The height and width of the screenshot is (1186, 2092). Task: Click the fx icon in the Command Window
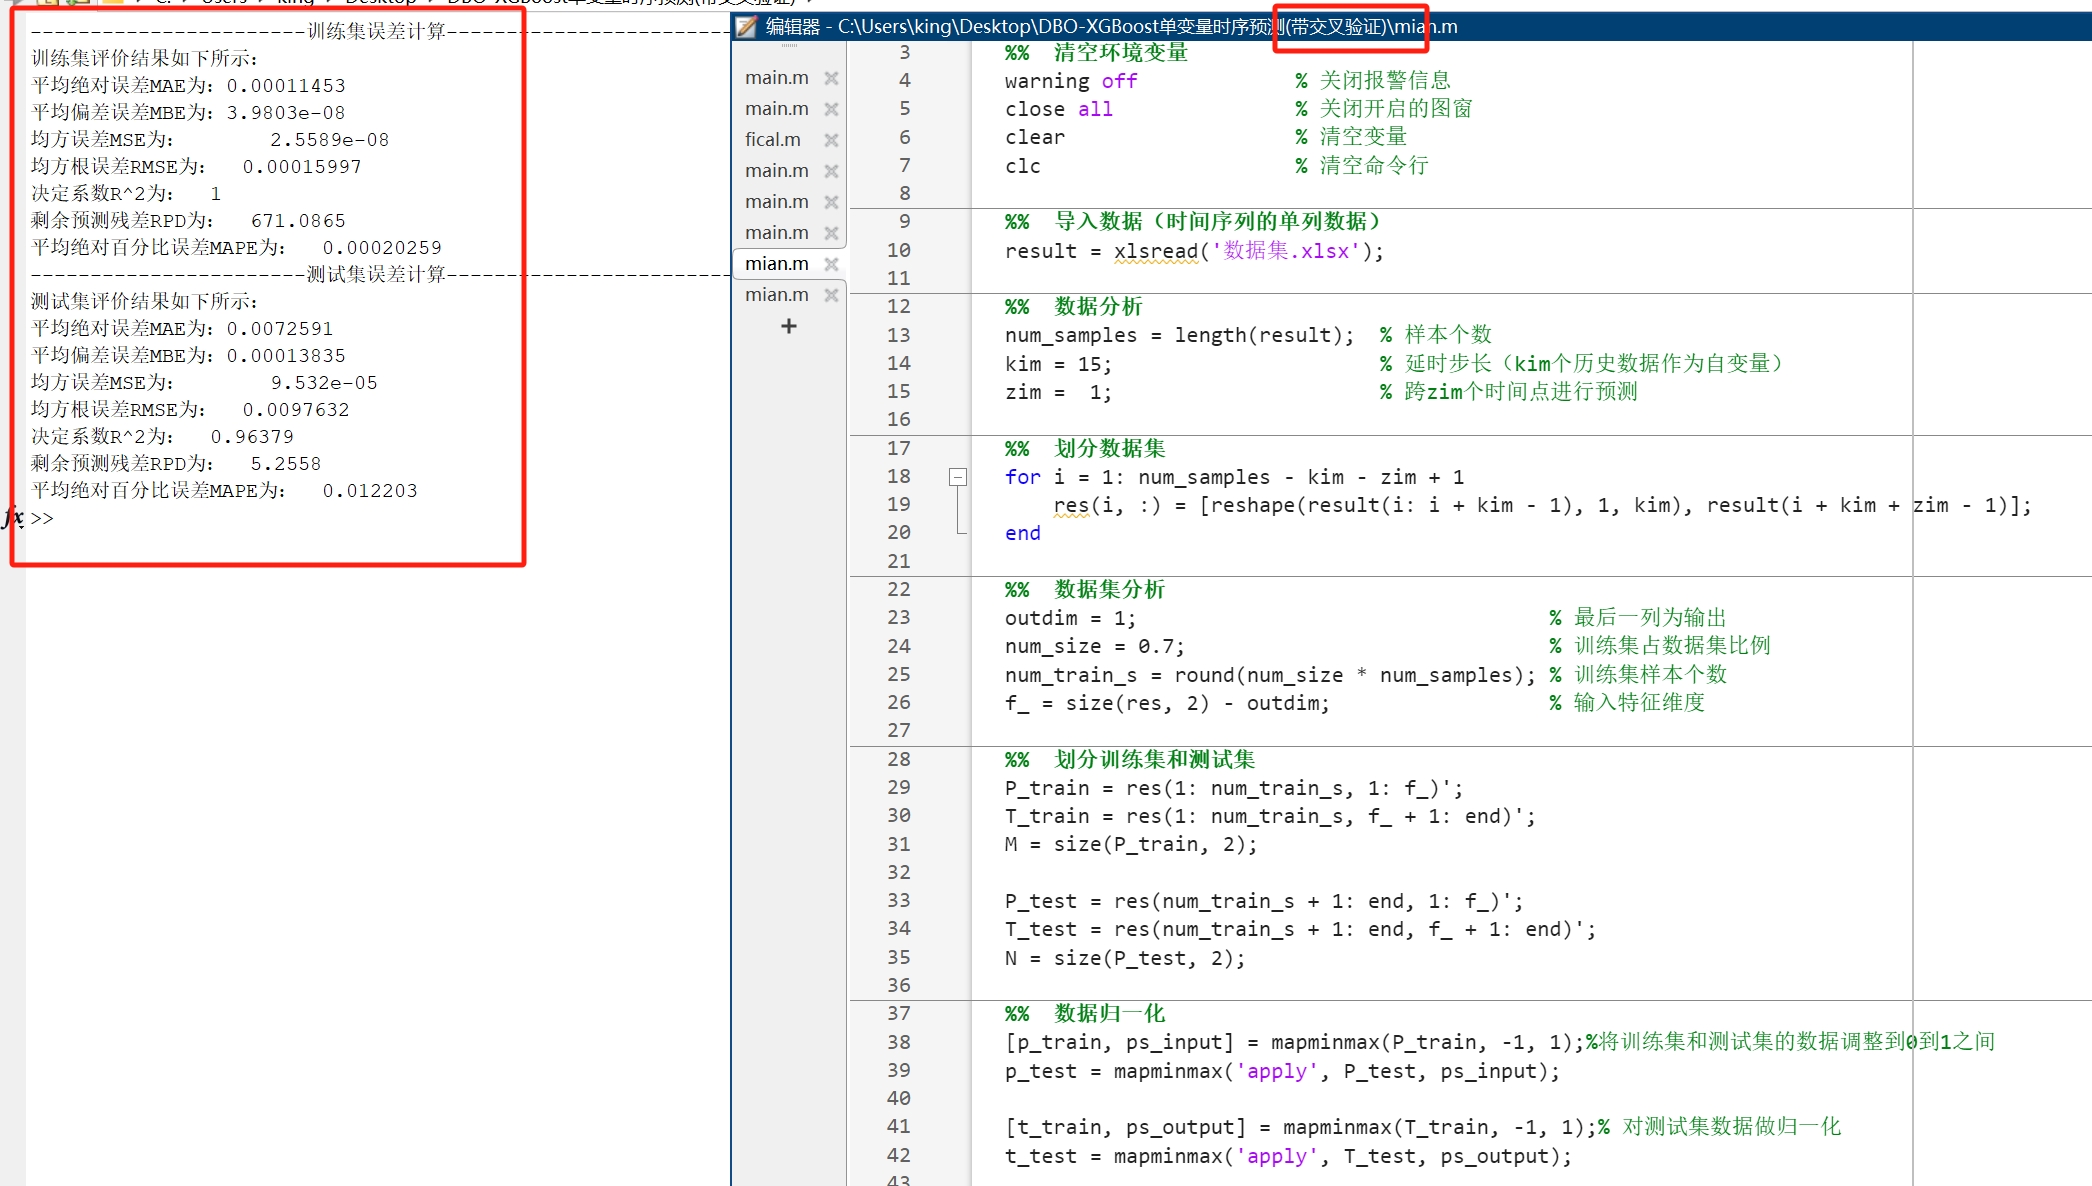point(14,517)
